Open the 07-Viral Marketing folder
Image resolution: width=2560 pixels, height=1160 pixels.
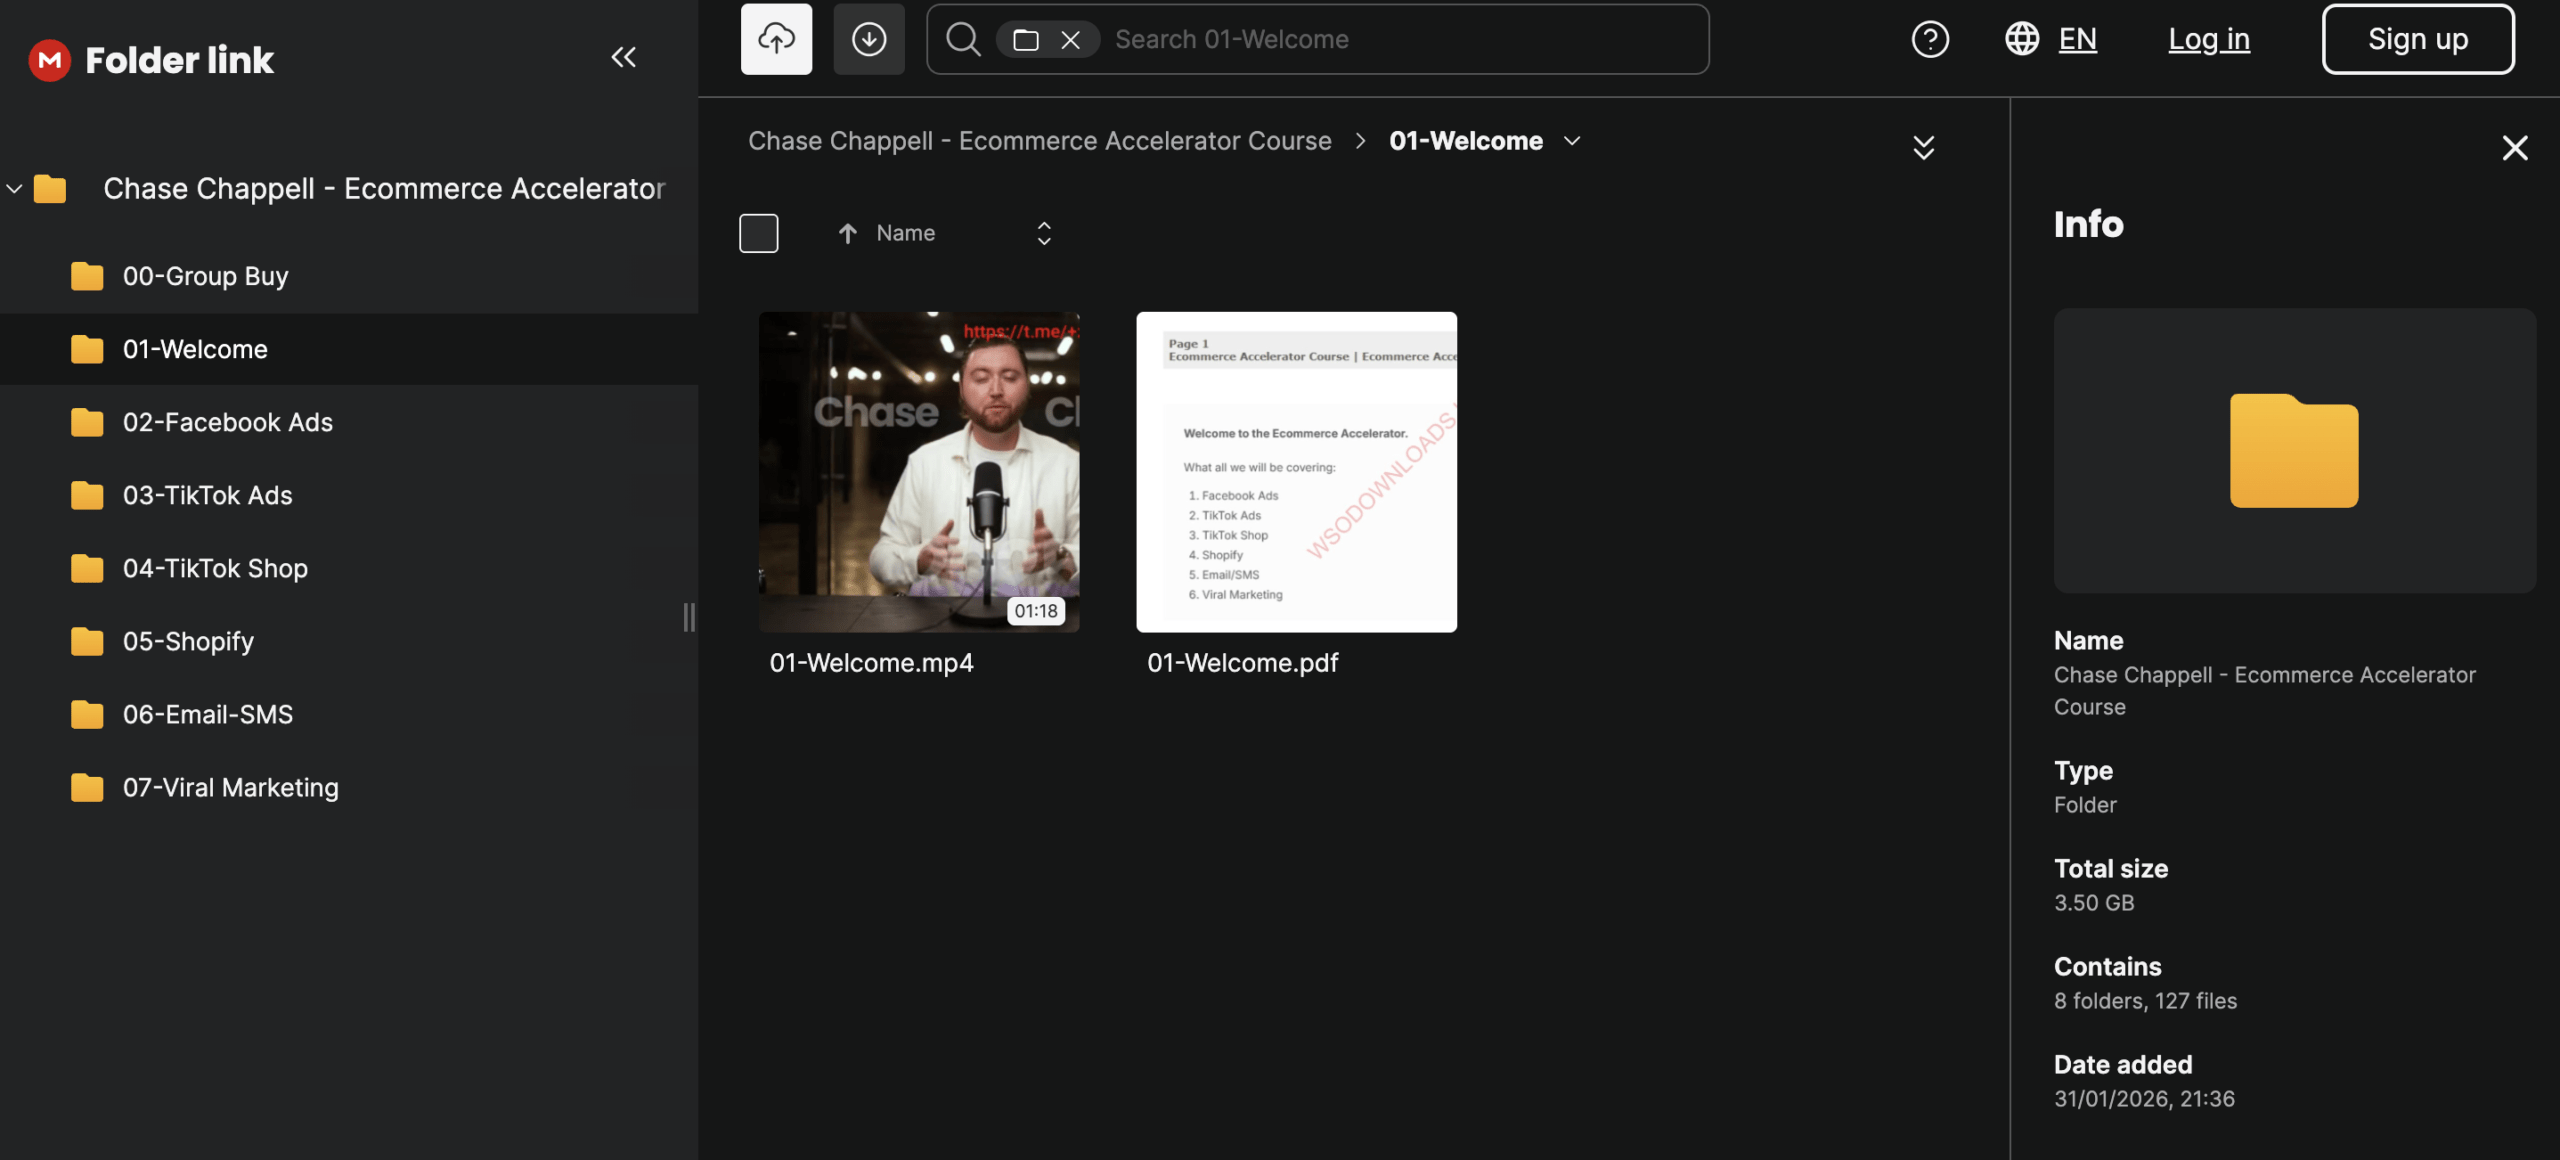coord(230,787)
